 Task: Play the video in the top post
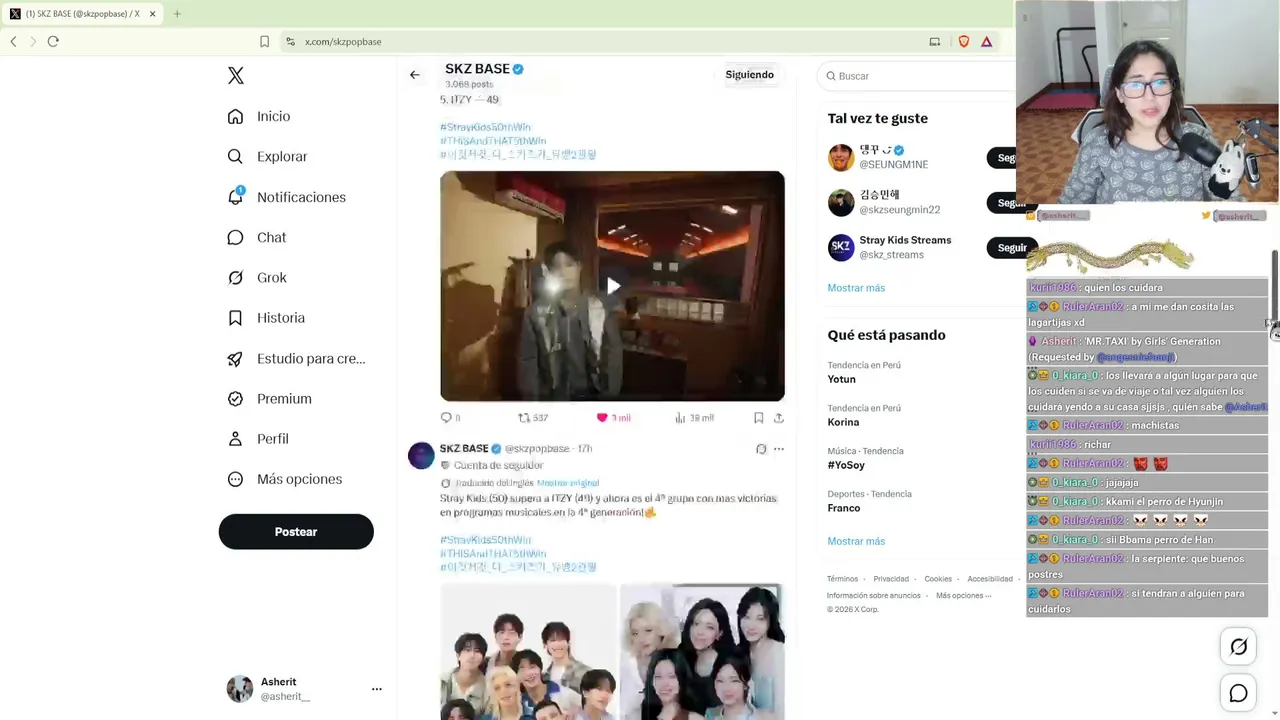pos(613,286)
